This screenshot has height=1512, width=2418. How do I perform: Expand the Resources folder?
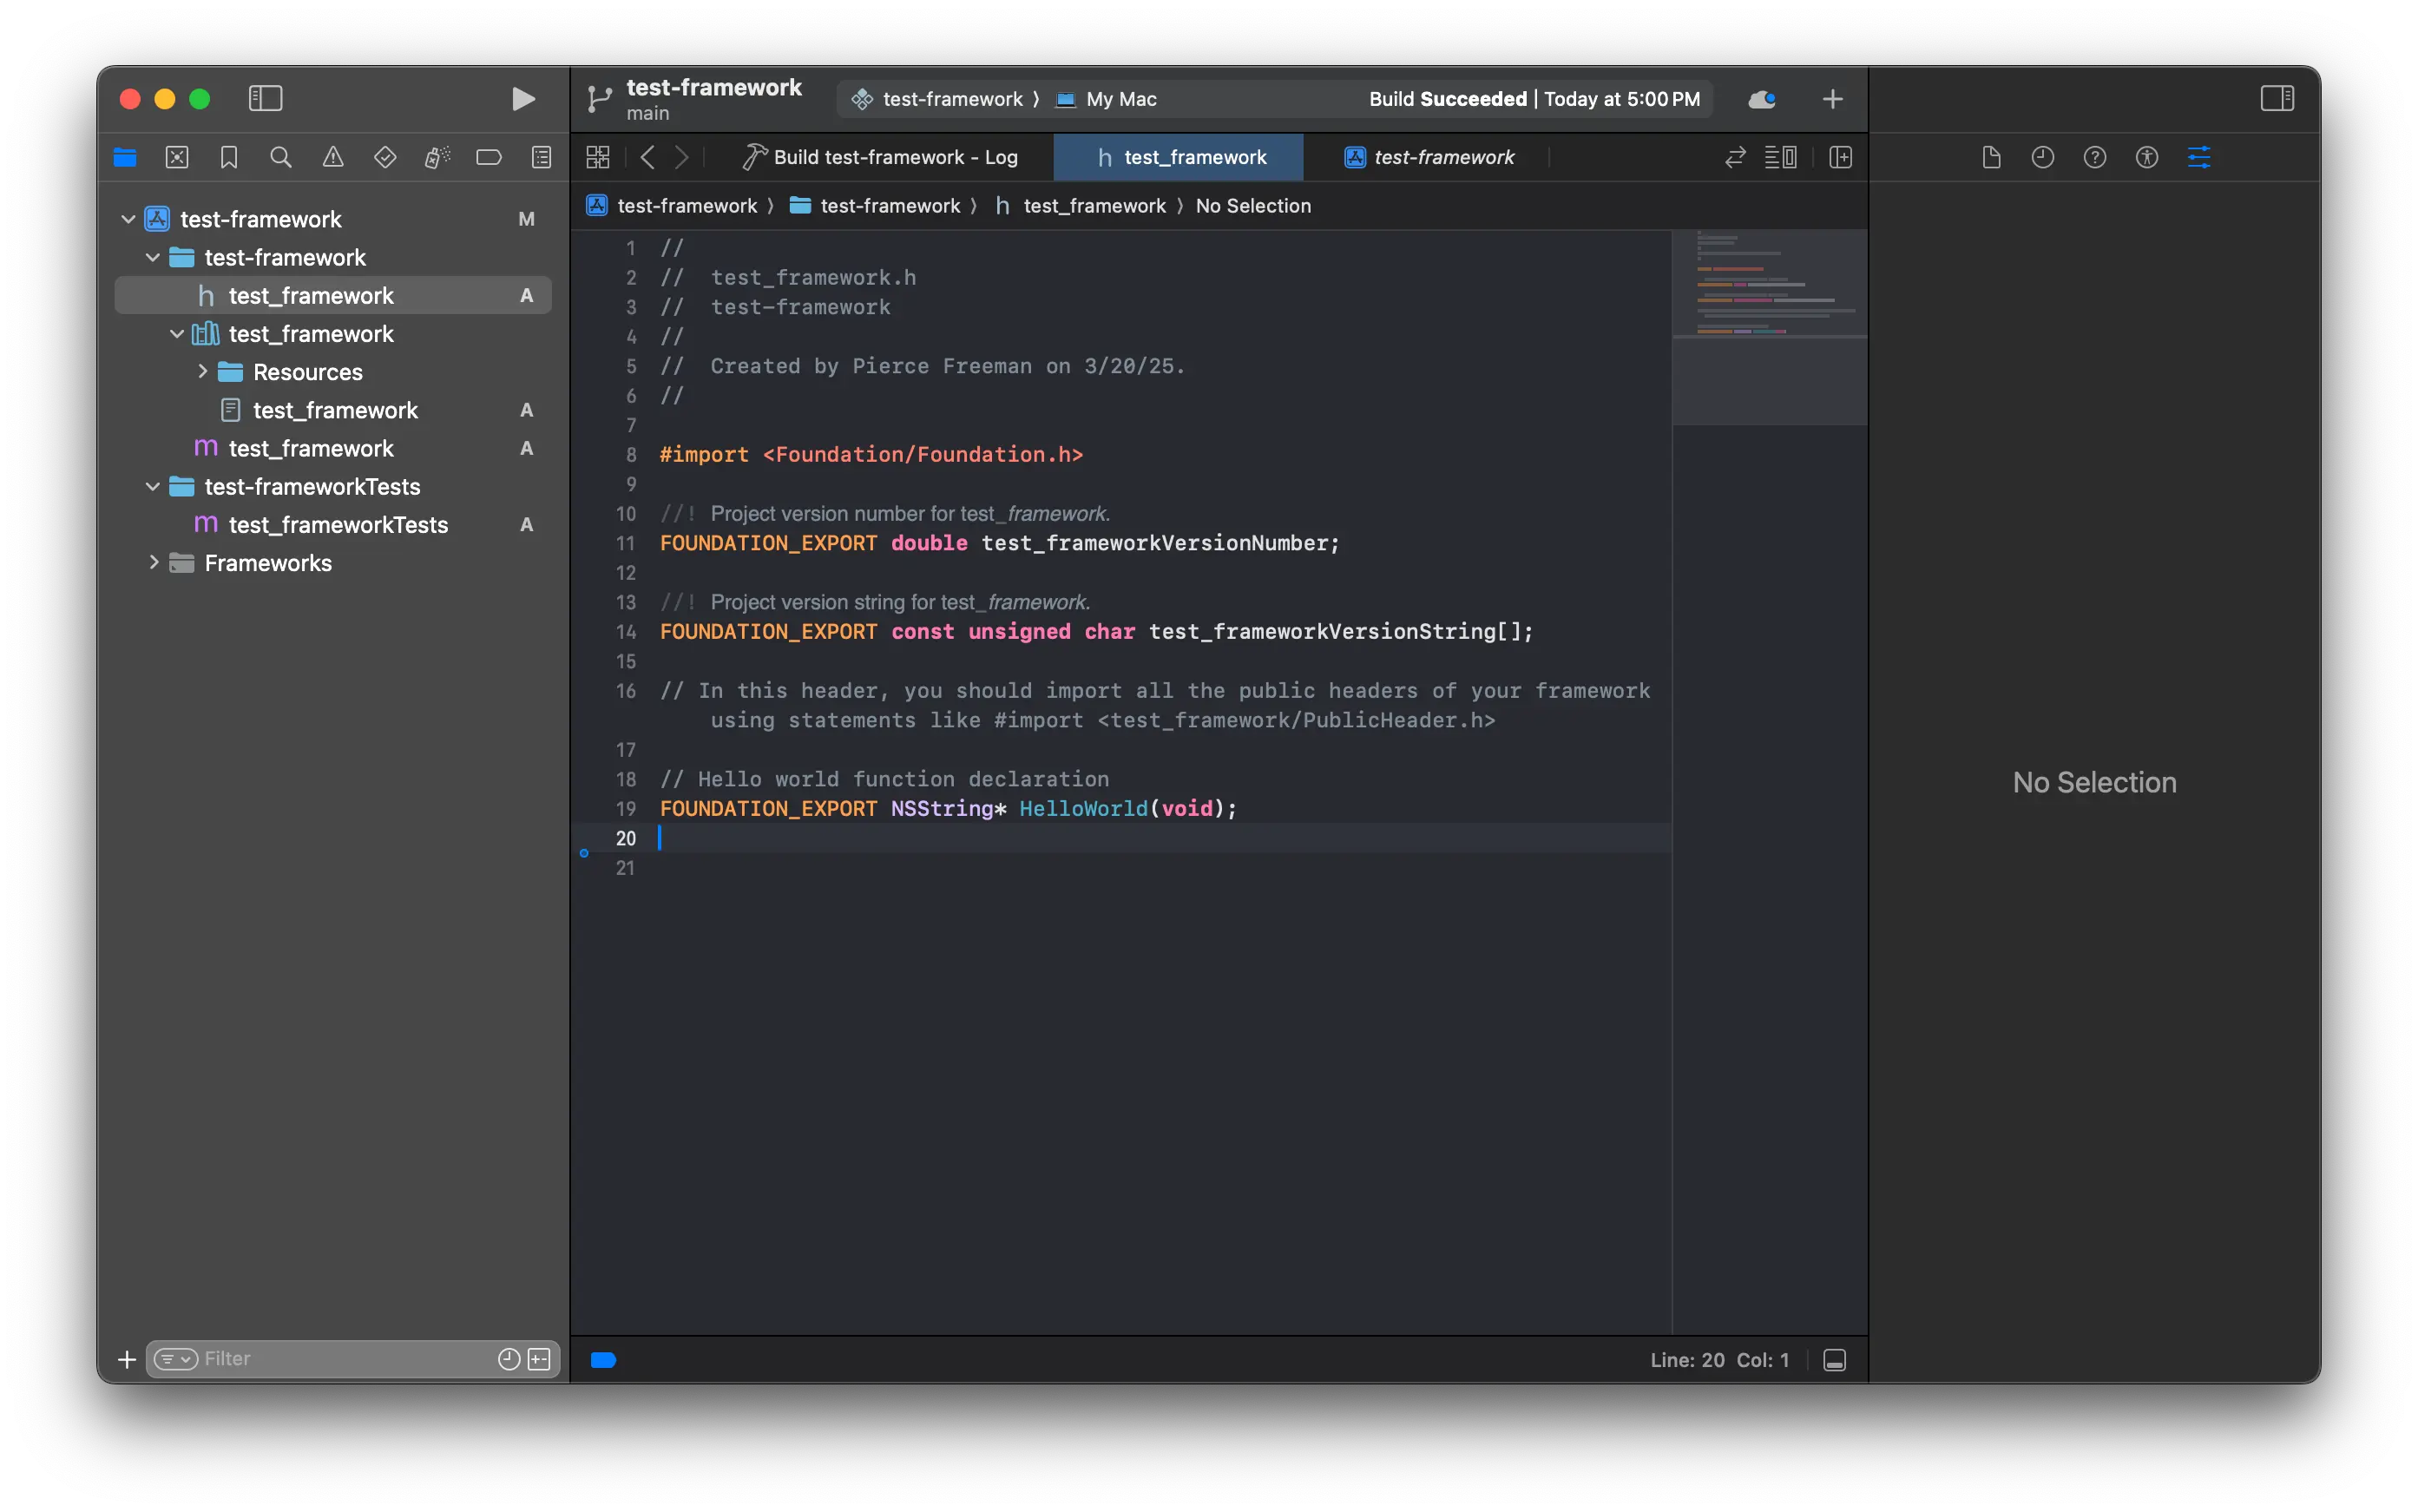pos(203,371)
